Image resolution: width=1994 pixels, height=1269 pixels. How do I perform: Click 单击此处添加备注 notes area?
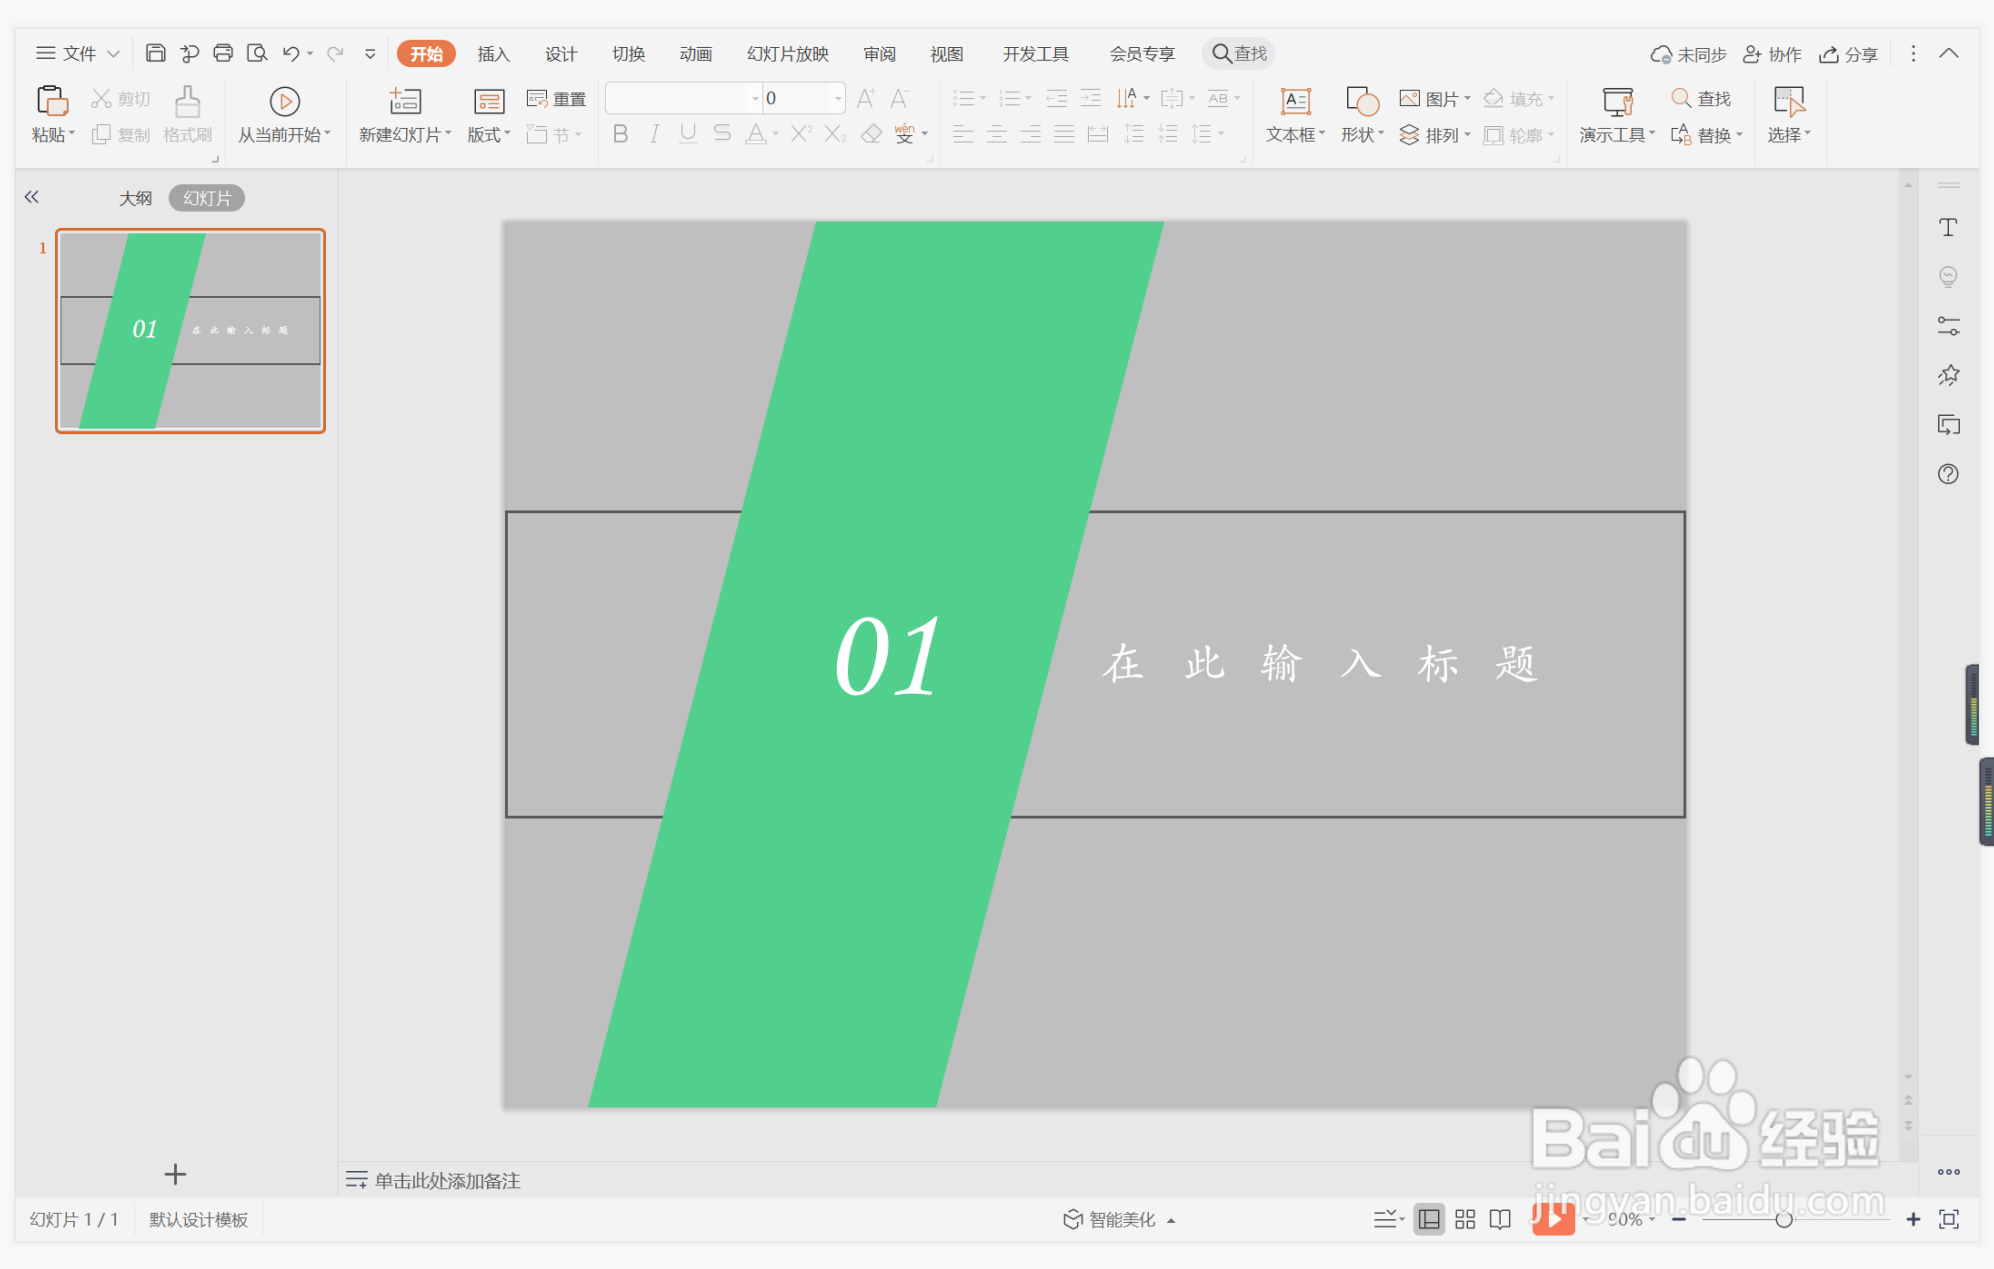pyautogui.click(x=446, y=1181)
